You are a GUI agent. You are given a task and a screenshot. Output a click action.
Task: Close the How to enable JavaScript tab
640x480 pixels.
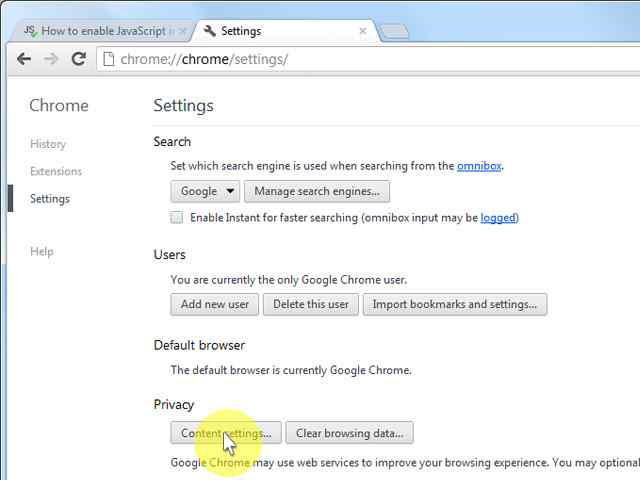point(183,31)
